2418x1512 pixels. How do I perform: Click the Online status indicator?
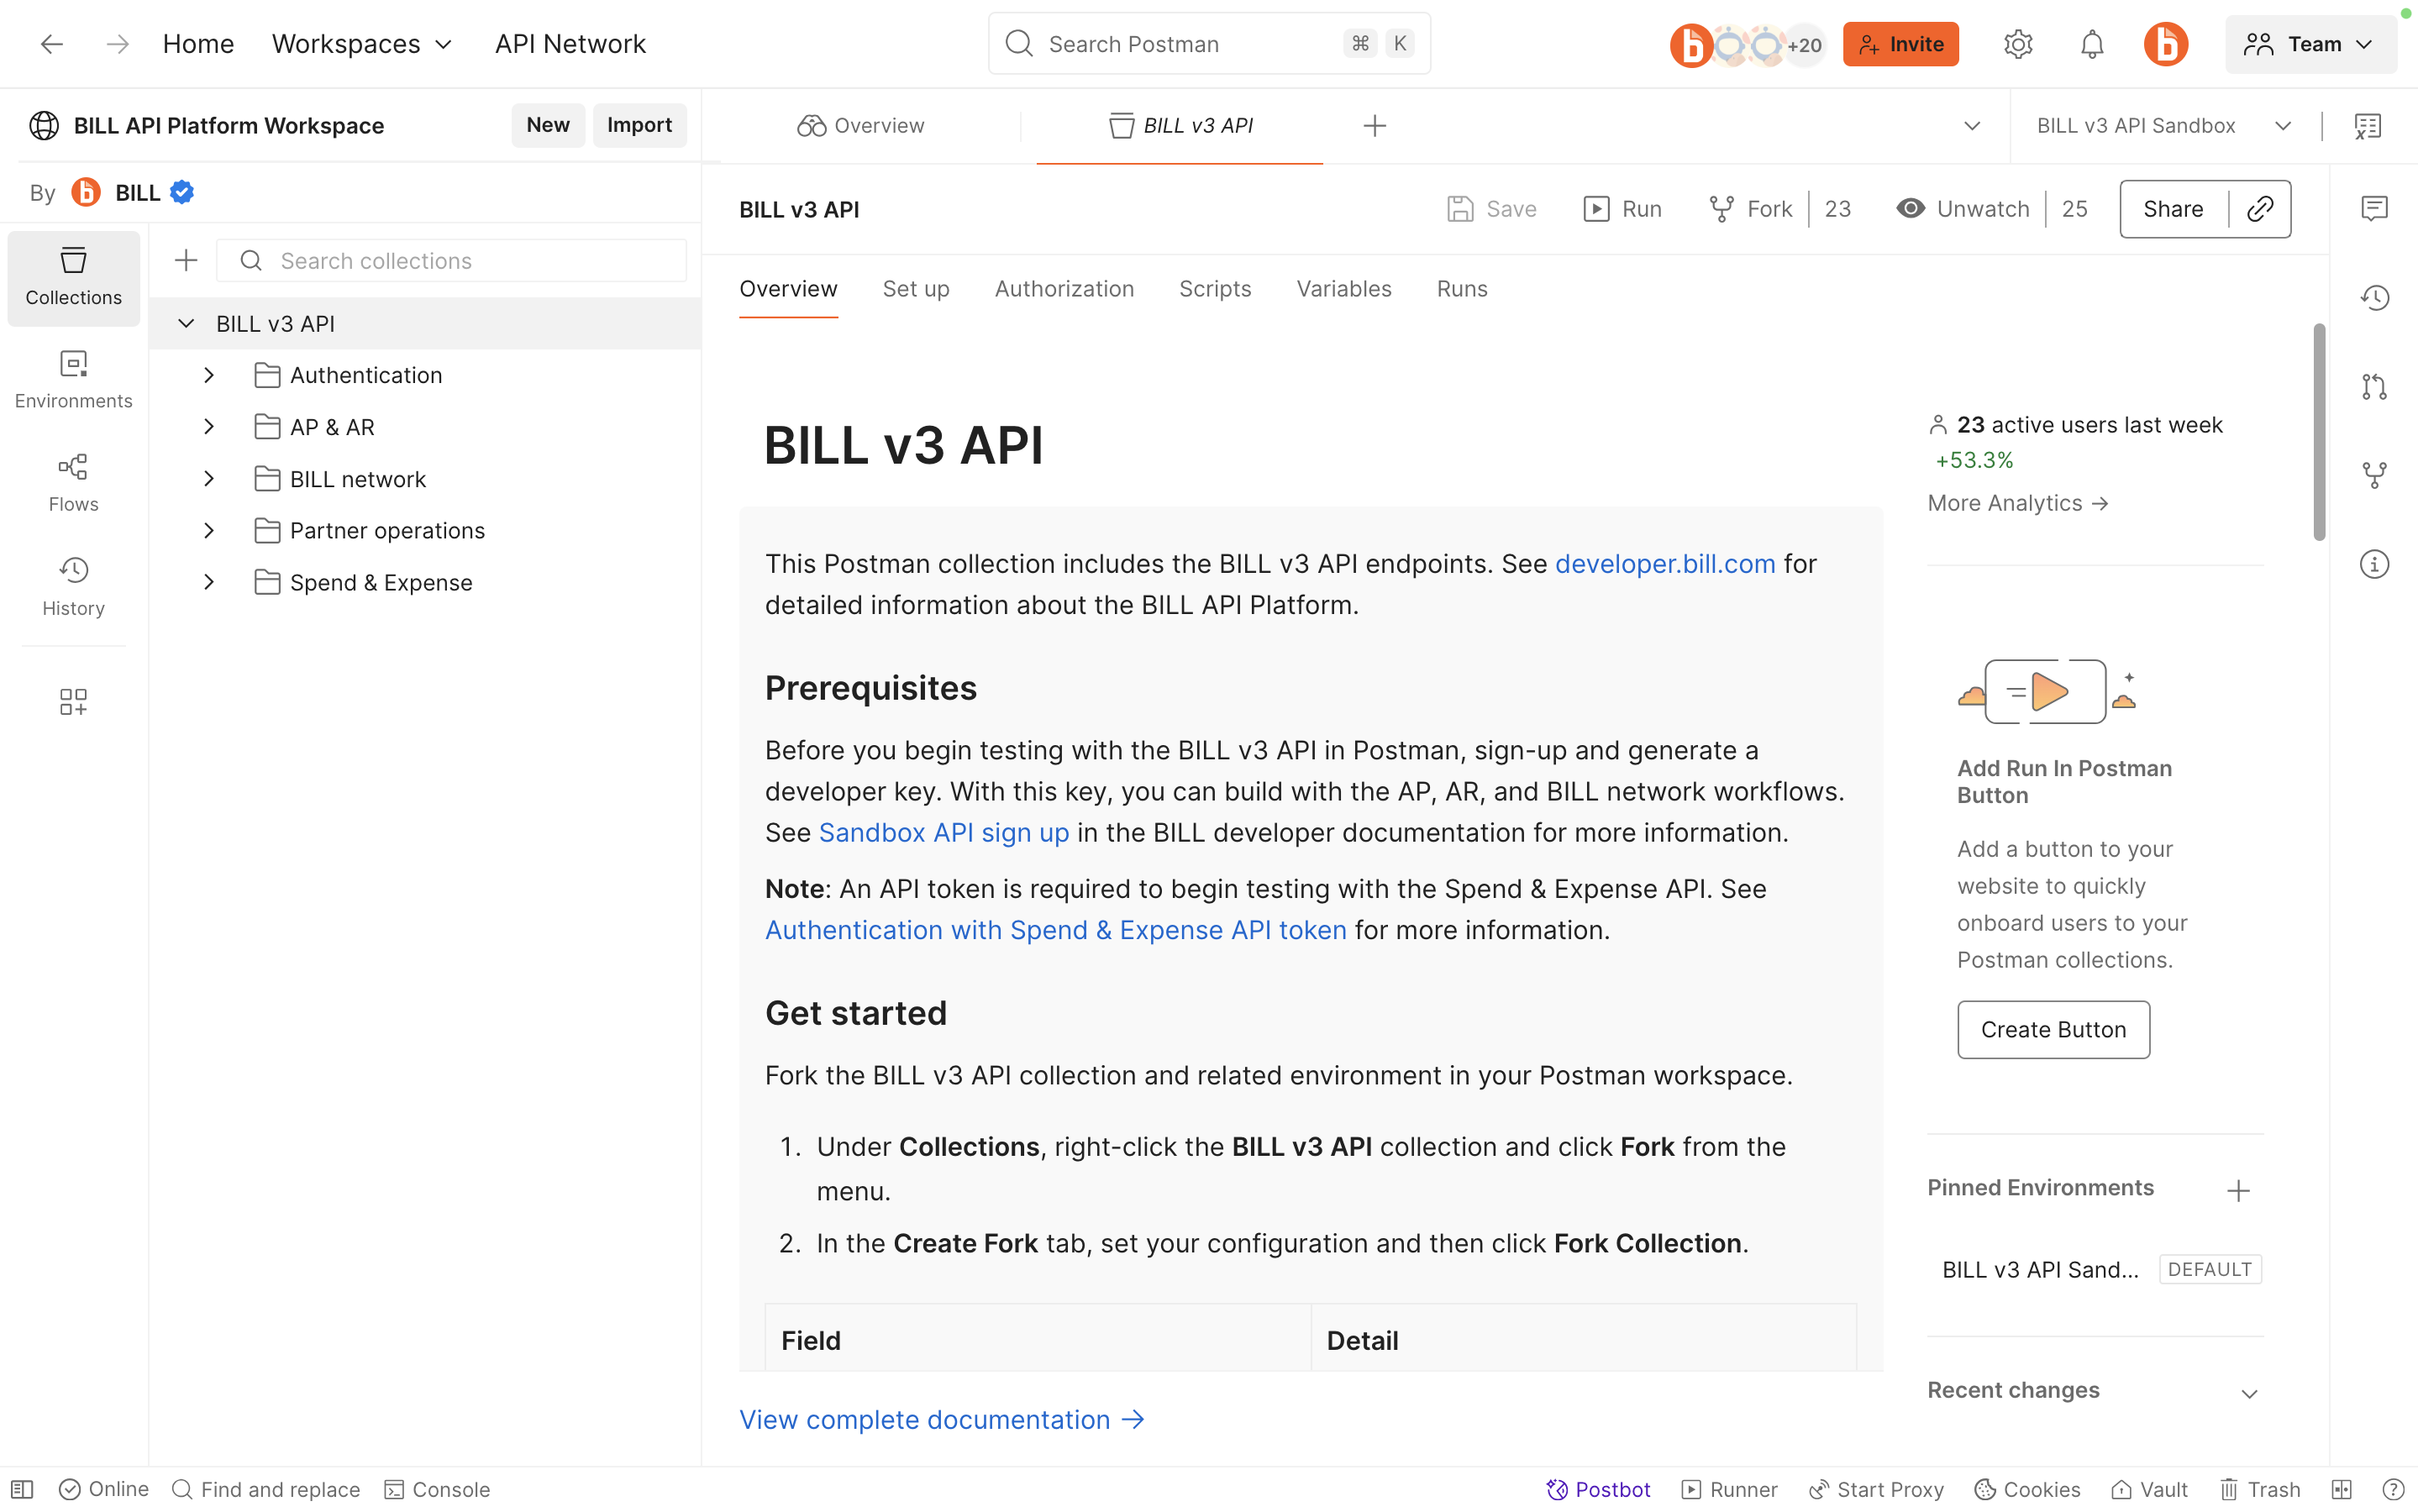coord(103,1489)
